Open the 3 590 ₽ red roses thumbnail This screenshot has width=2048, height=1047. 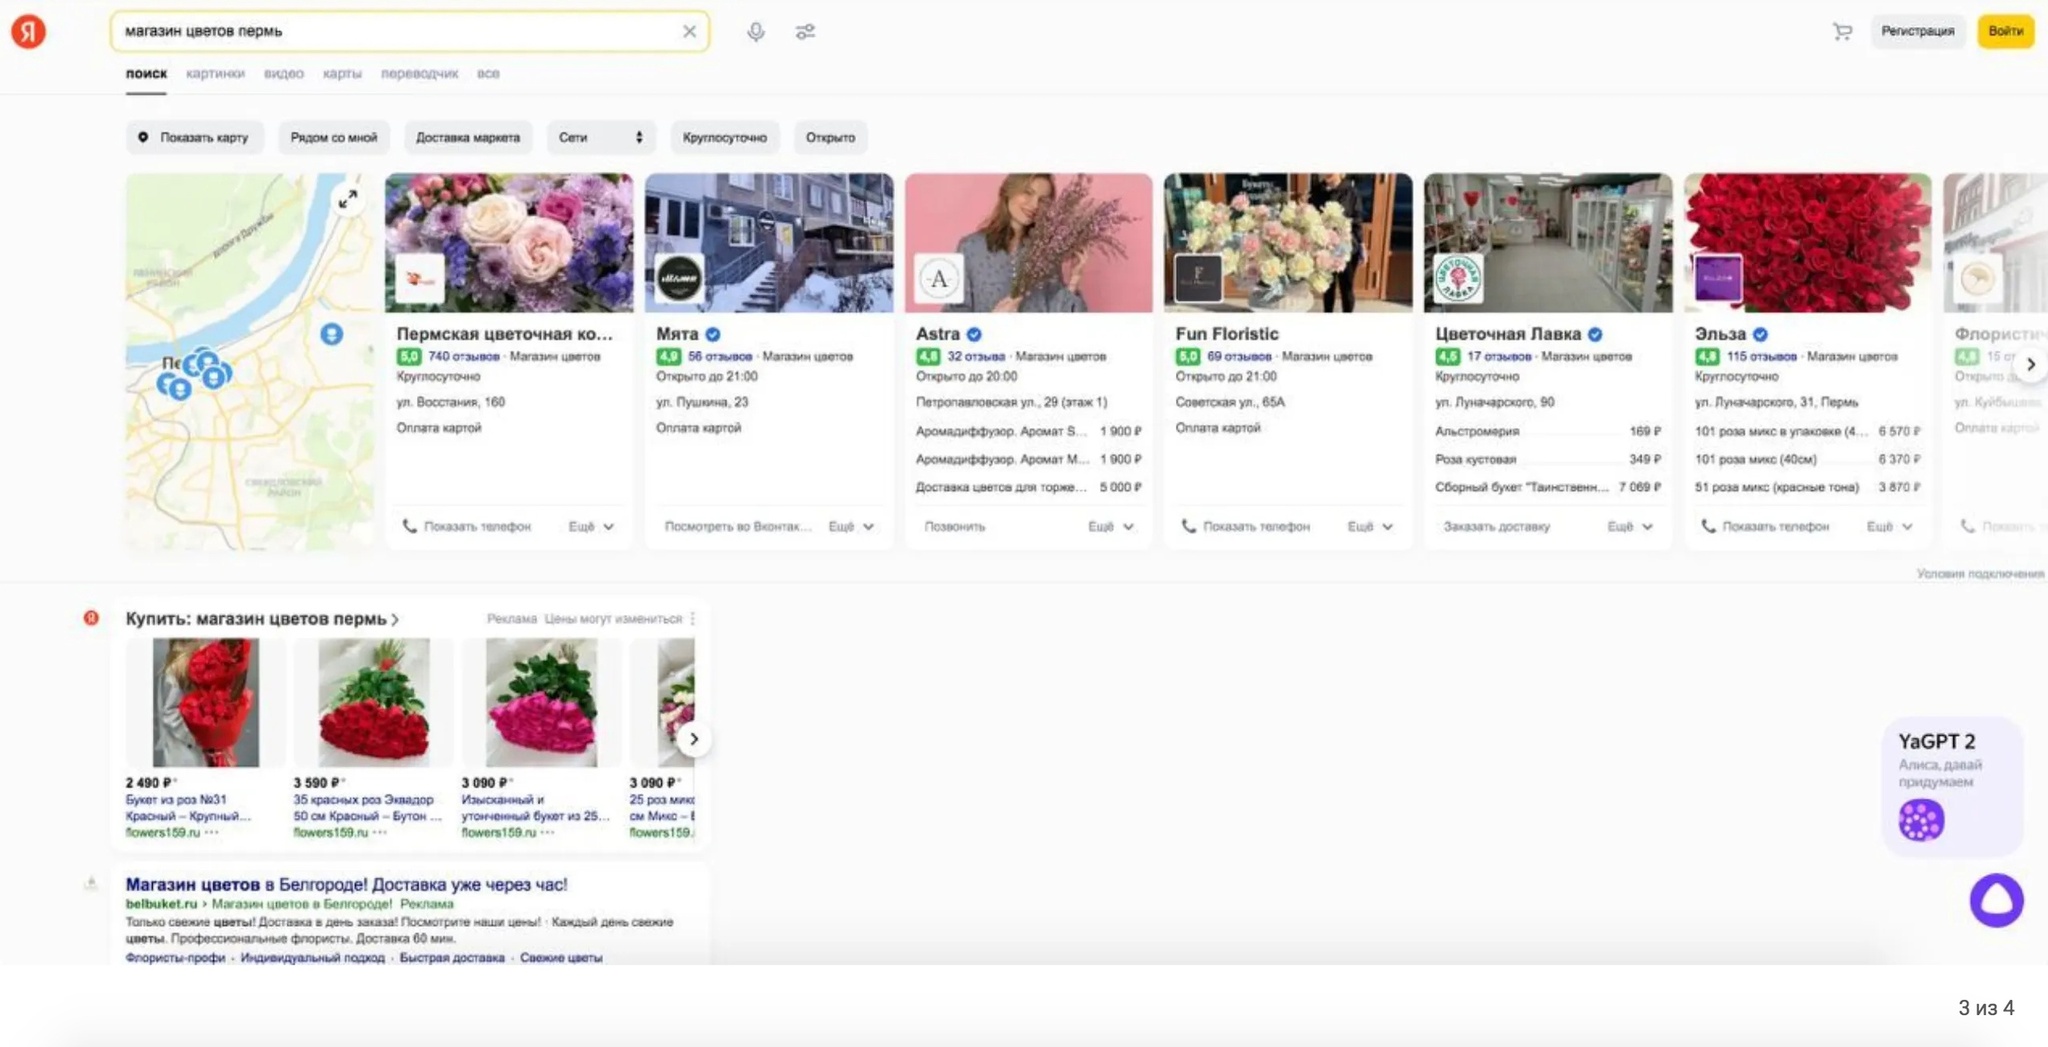point(374,703)
